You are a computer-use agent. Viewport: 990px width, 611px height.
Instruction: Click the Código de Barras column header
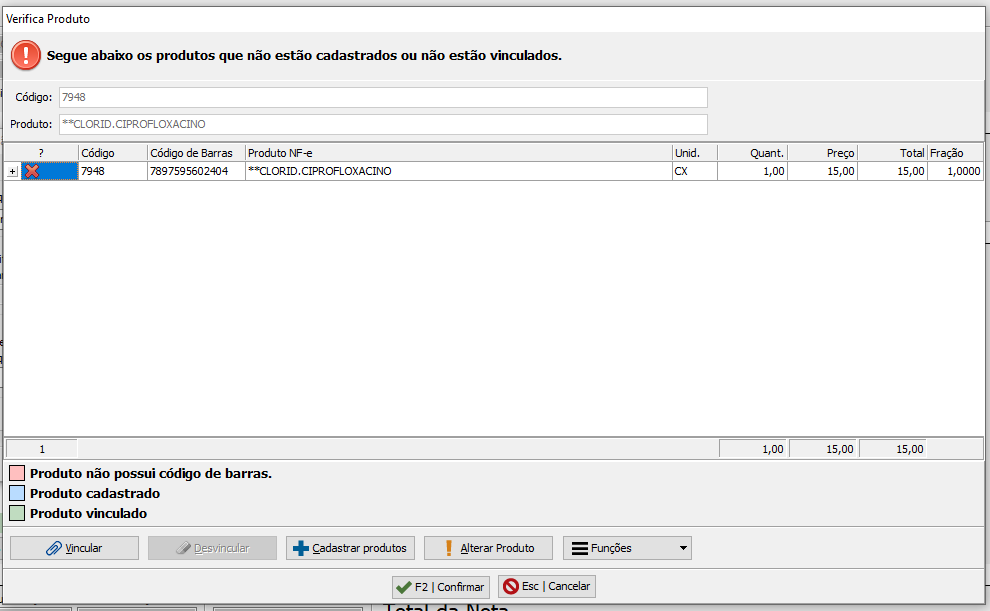pyautogui.click(x=196, y=153)
